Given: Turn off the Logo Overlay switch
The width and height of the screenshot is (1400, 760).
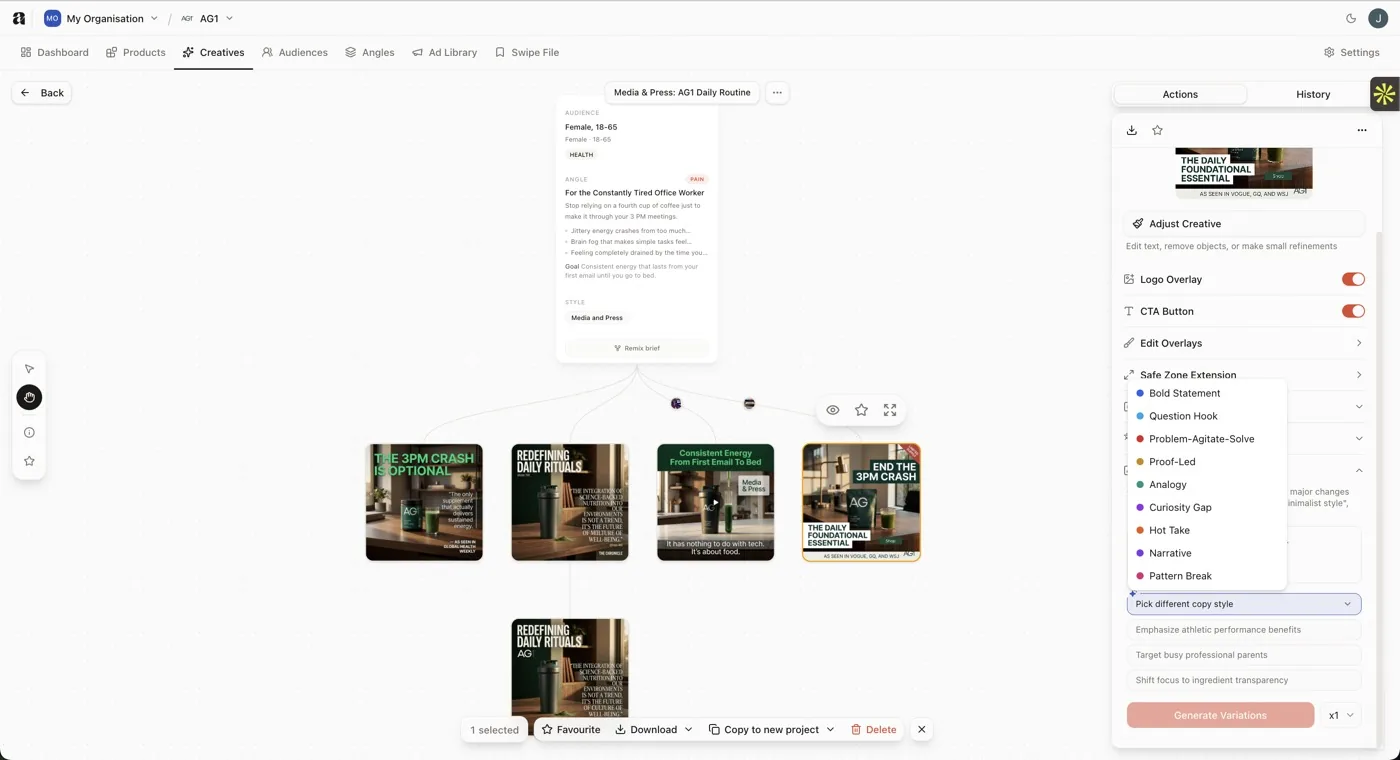Looking at the screenshot, I should click(x=1353, y=279).
